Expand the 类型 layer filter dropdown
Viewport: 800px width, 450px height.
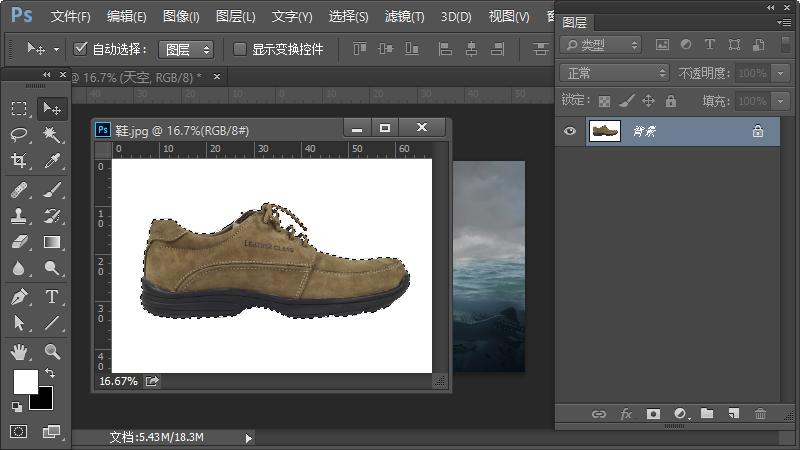coord(601,45)
